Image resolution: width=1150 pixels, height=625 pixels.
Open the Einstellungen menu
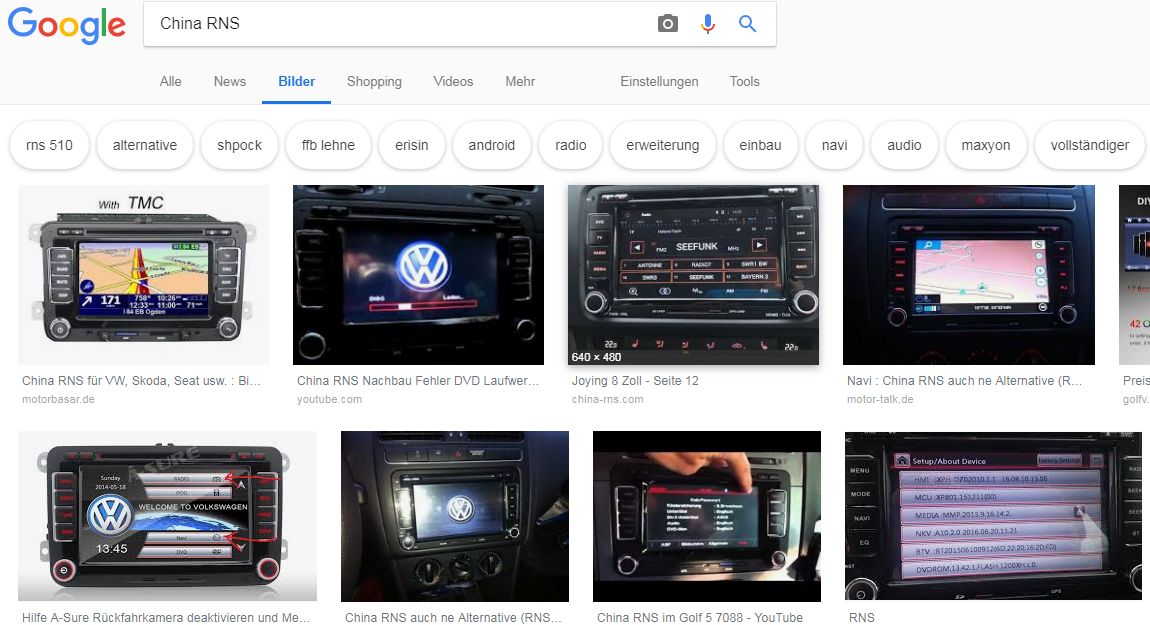coord(659,82)
